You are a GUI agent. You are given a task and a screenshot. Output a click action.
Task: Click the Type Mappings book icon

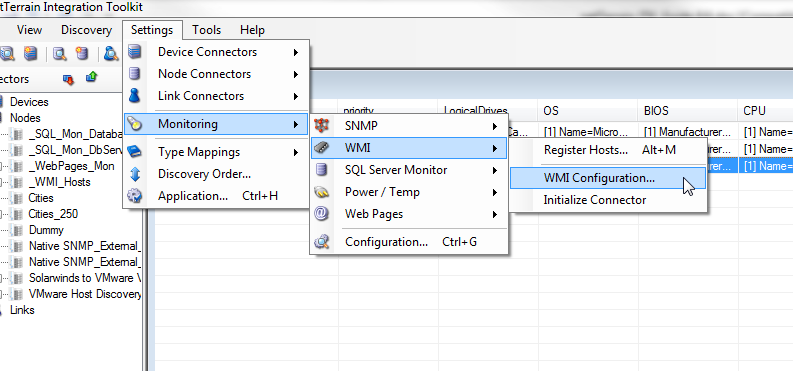[x=135, y=152]
